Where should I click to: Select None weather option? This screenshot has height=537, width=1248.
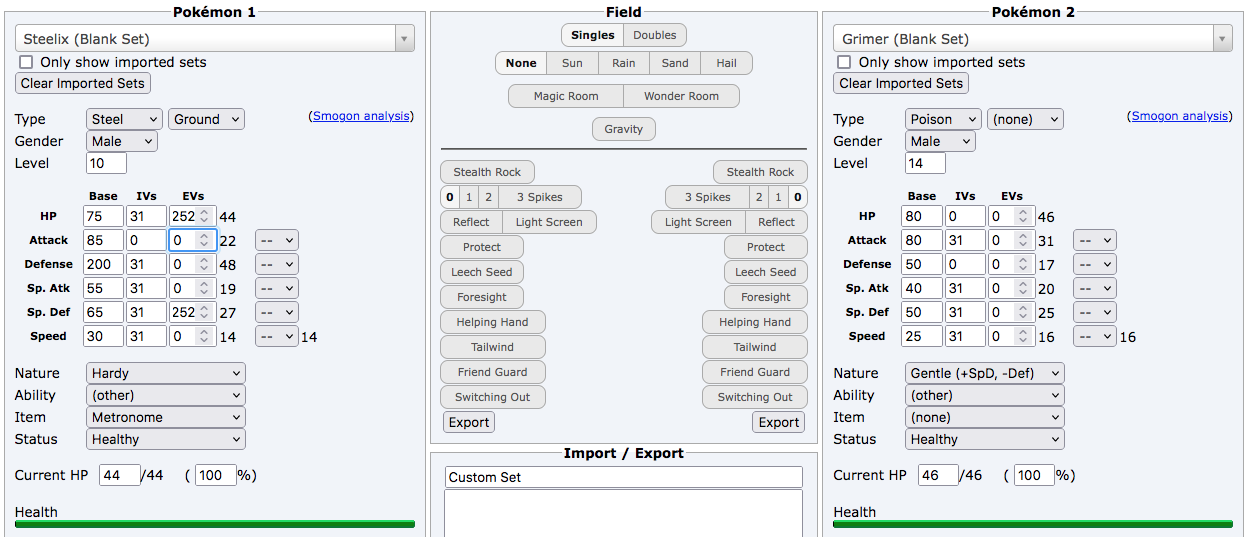click(521, 63)
